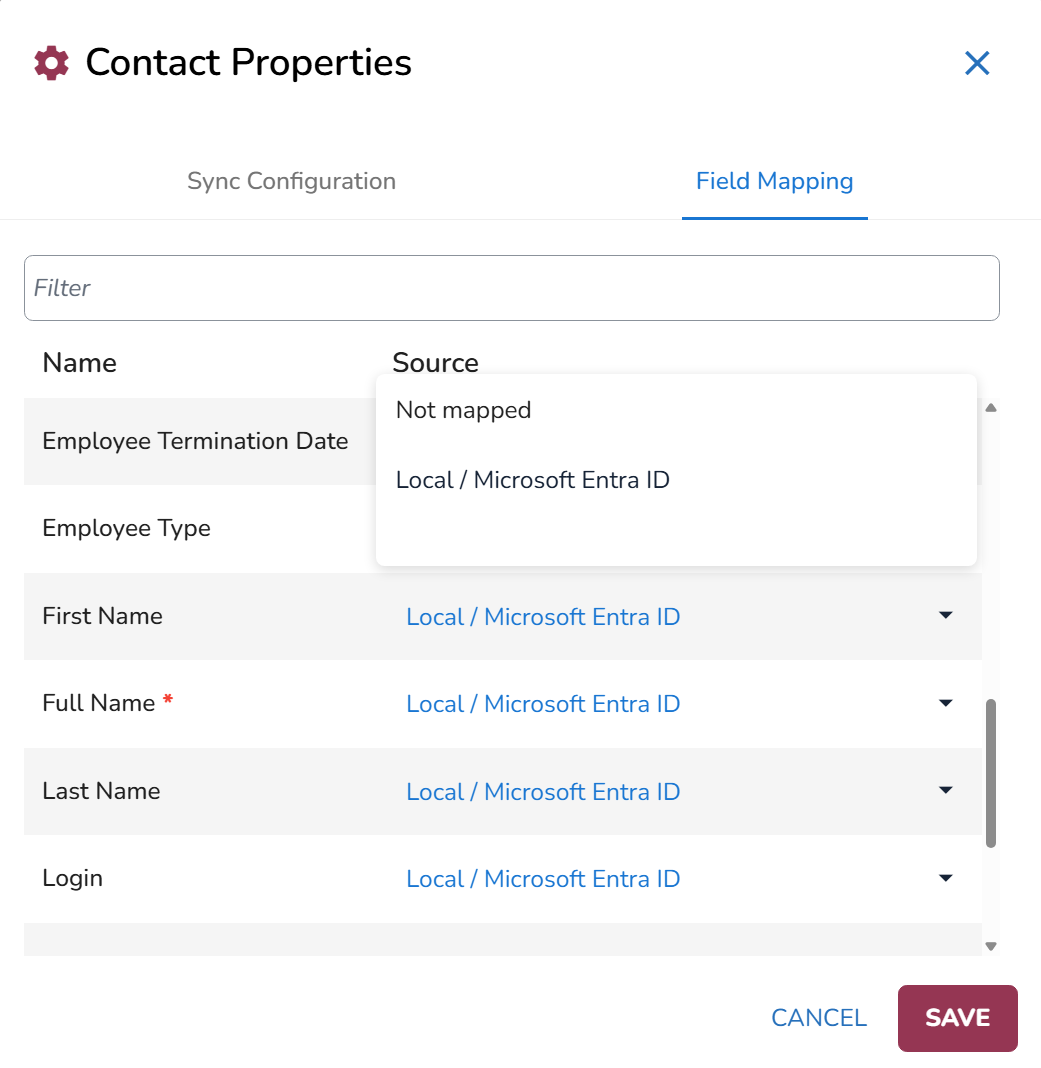This screenshot has width=1041, height=1068.
Task: Click the scroll-down arrow of the list
Action: 991,946
